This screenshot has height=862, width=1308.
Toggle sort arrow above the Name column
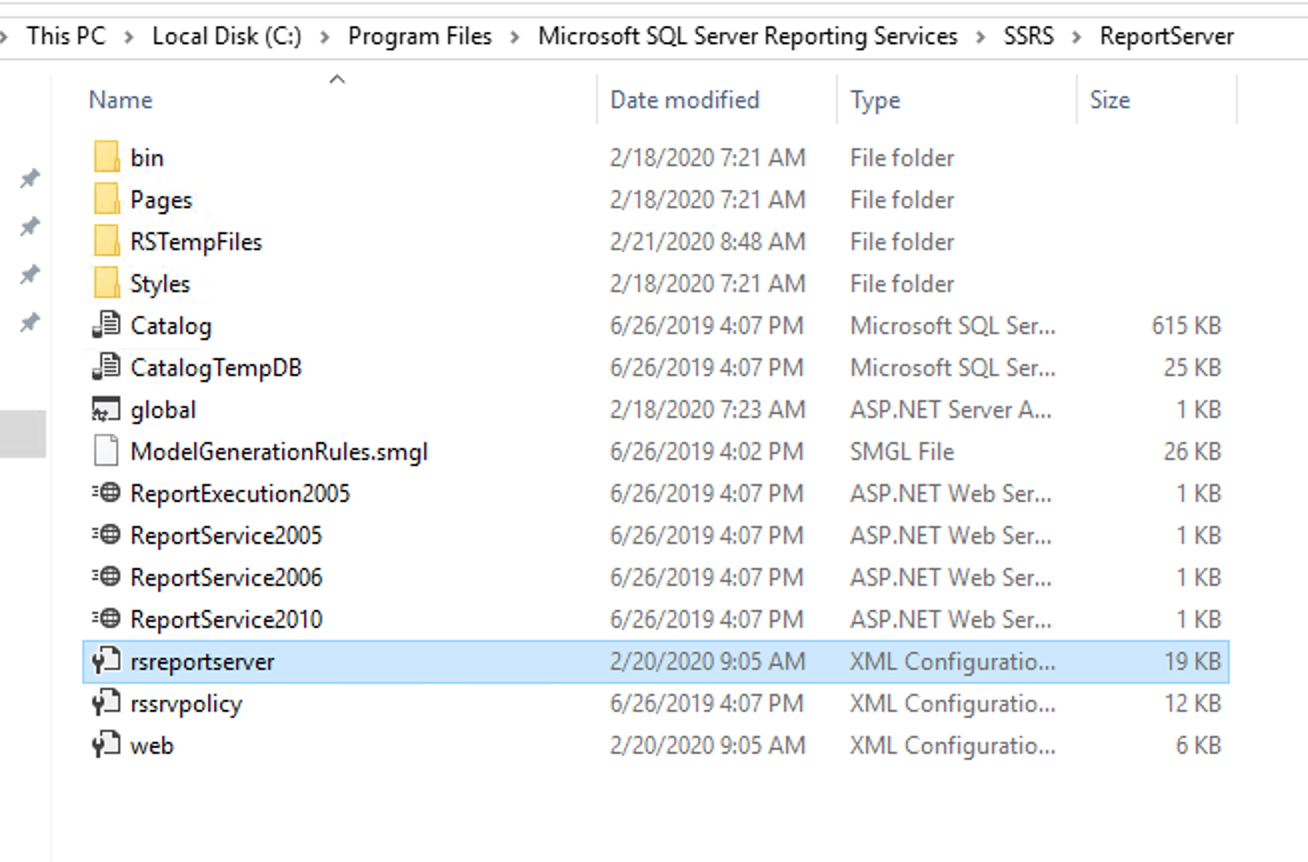click(x=337, y=79)
